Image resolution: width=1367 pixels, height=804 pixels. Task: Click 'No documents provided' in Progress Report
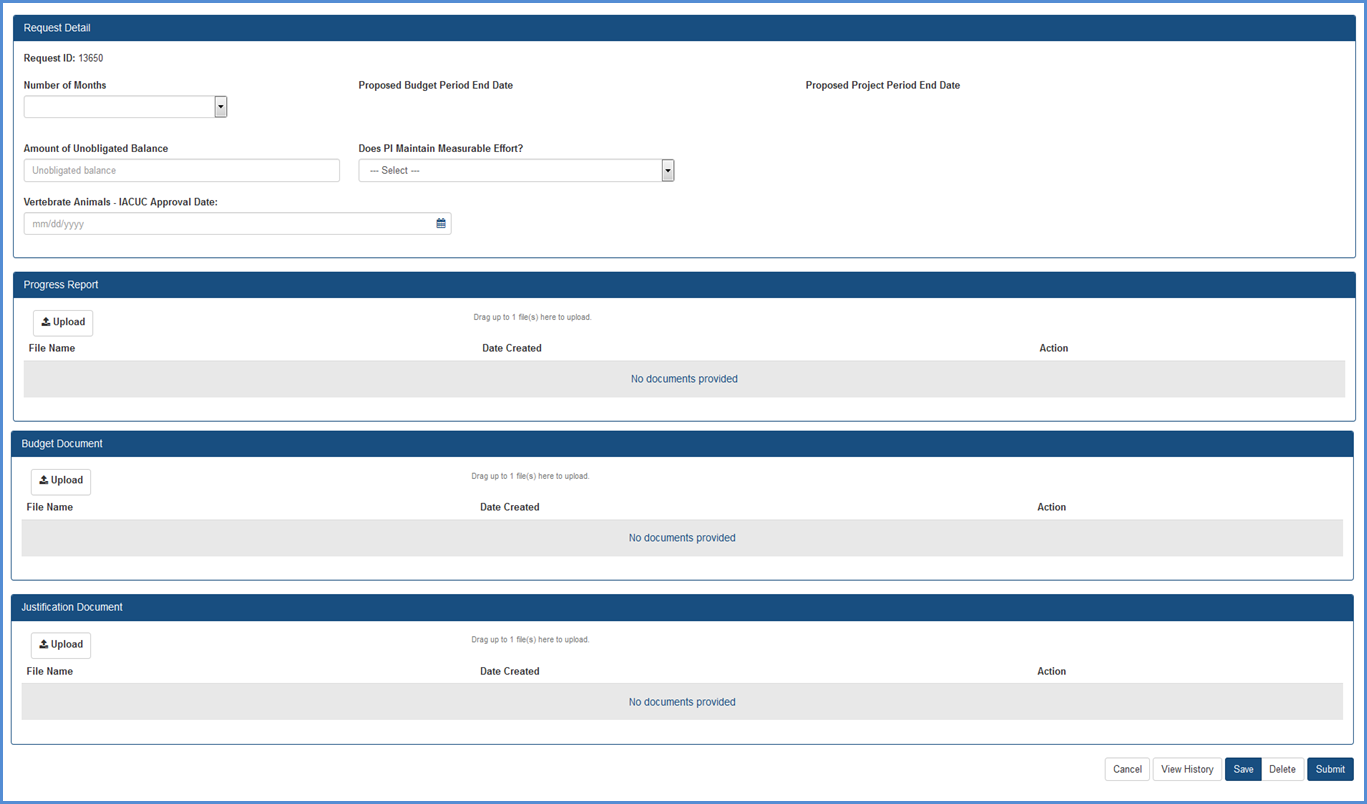click(684, 379)
